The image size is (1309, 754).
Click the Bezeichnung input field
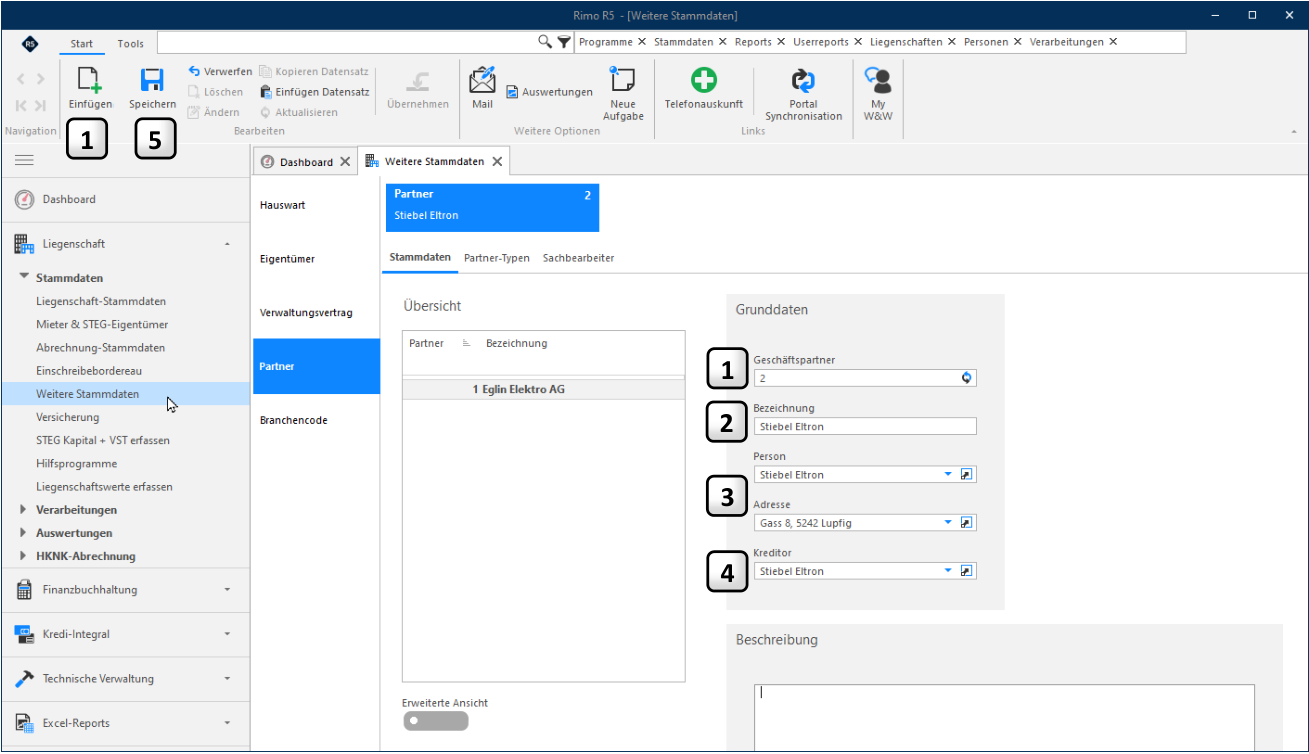(865, 426)
